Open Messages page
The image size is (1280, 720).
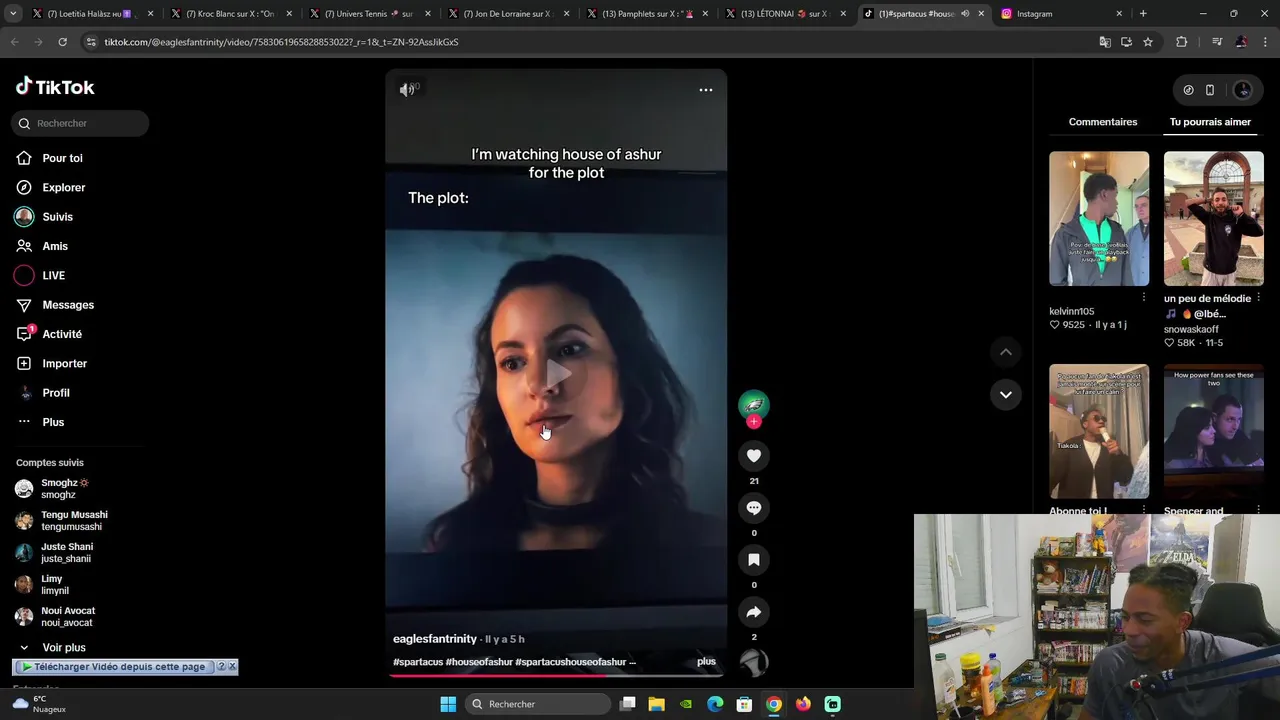[x=68, y=305]
